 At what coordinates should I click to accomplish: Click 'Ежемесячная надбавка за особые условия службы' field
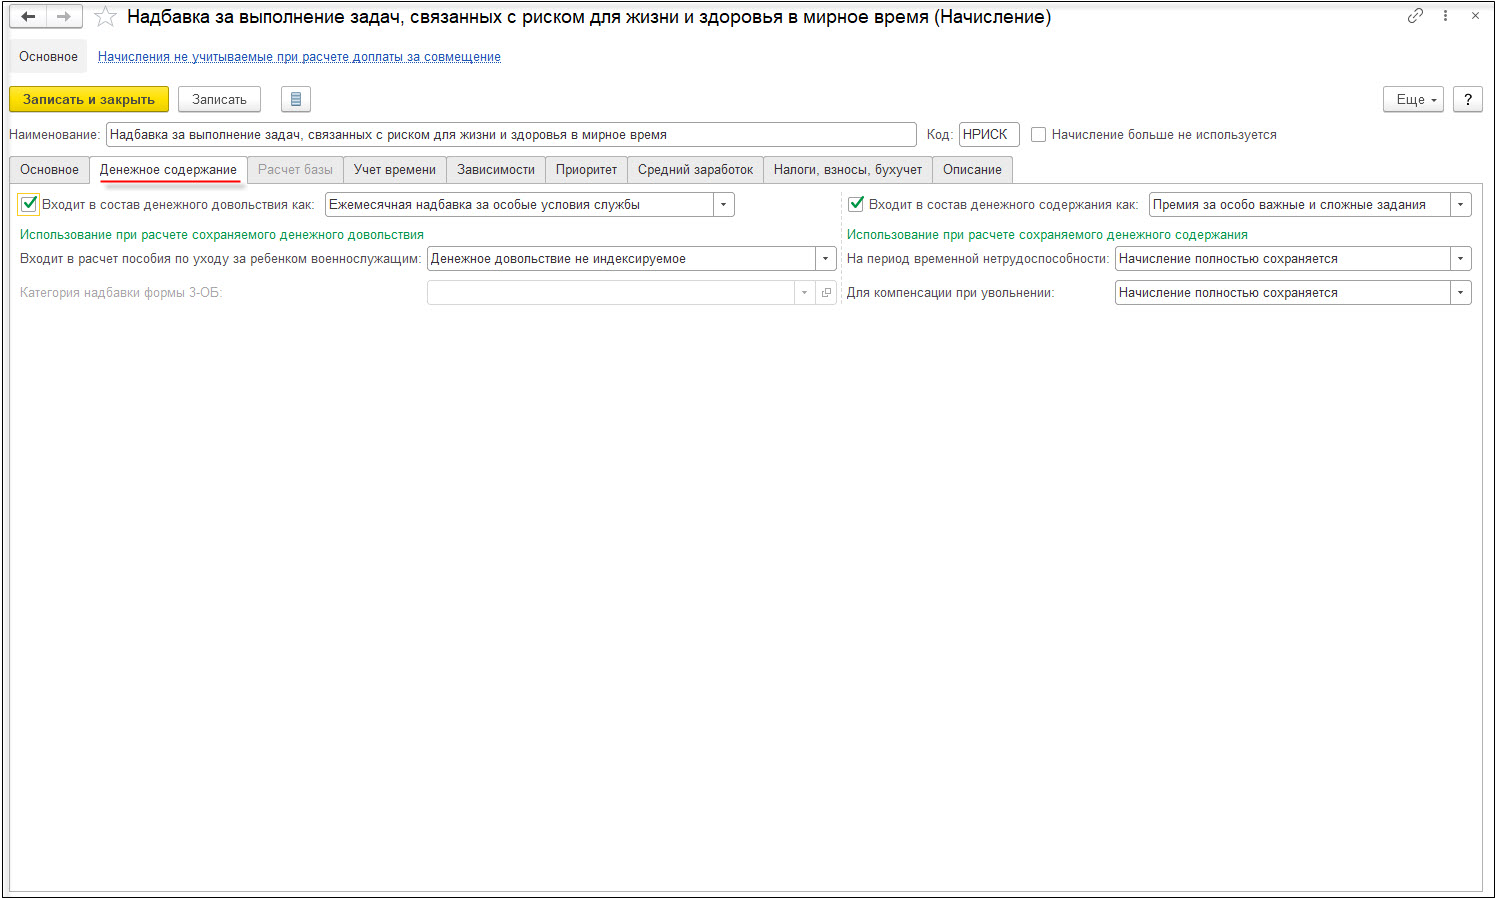(520, 205)
